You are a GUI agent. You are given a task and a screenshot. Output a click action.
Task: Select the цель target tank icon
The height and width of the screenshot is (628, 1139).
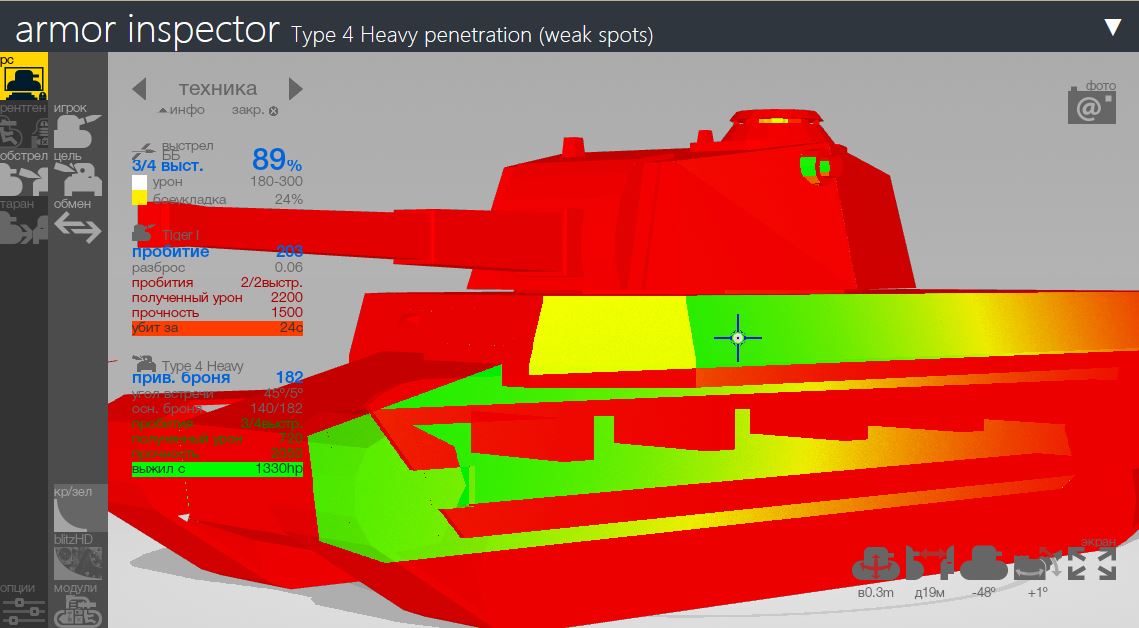click(77, 179)
